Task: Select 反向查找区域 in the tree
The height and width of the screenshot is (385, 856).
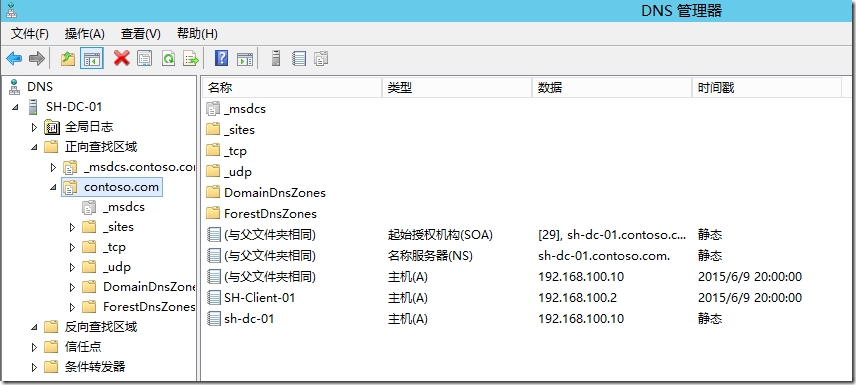Action: pyautogui.click(x=101, y=327)
